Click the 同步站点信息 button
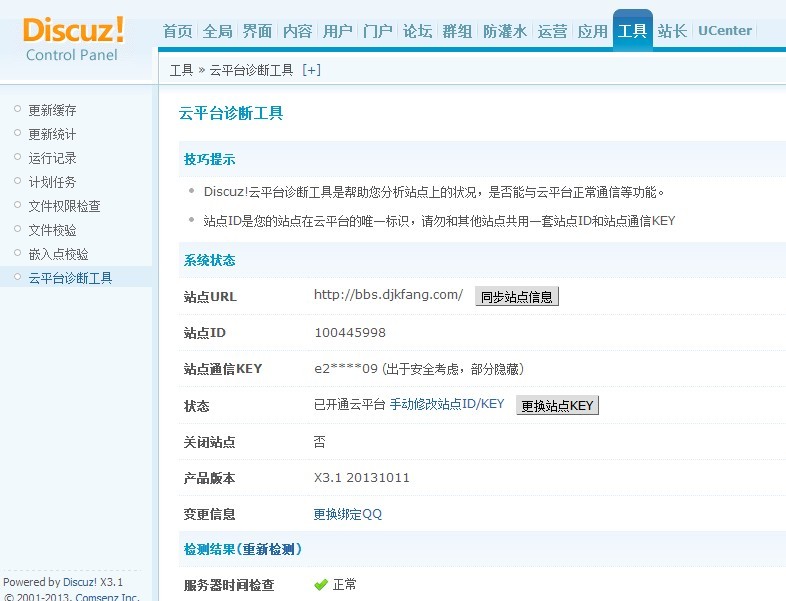The image size is (786, 601). [x=517, y=296]
